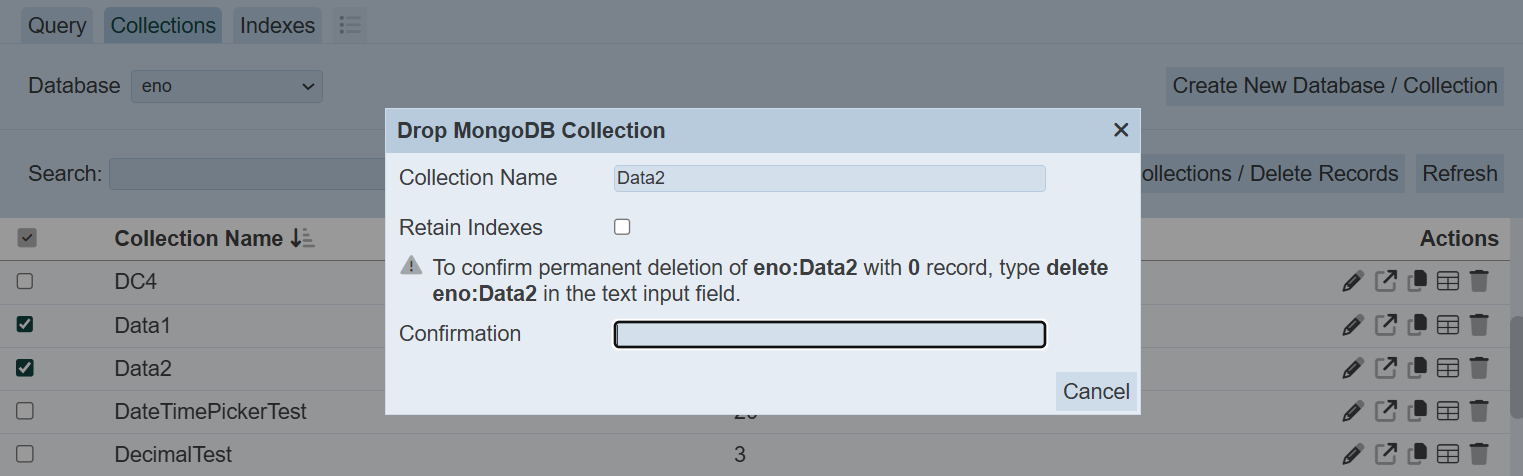Image resolution: width=1523 pixels, height=476 pixels.
Task: Click the trash icon in the DC4 row
Action: 1479,282
